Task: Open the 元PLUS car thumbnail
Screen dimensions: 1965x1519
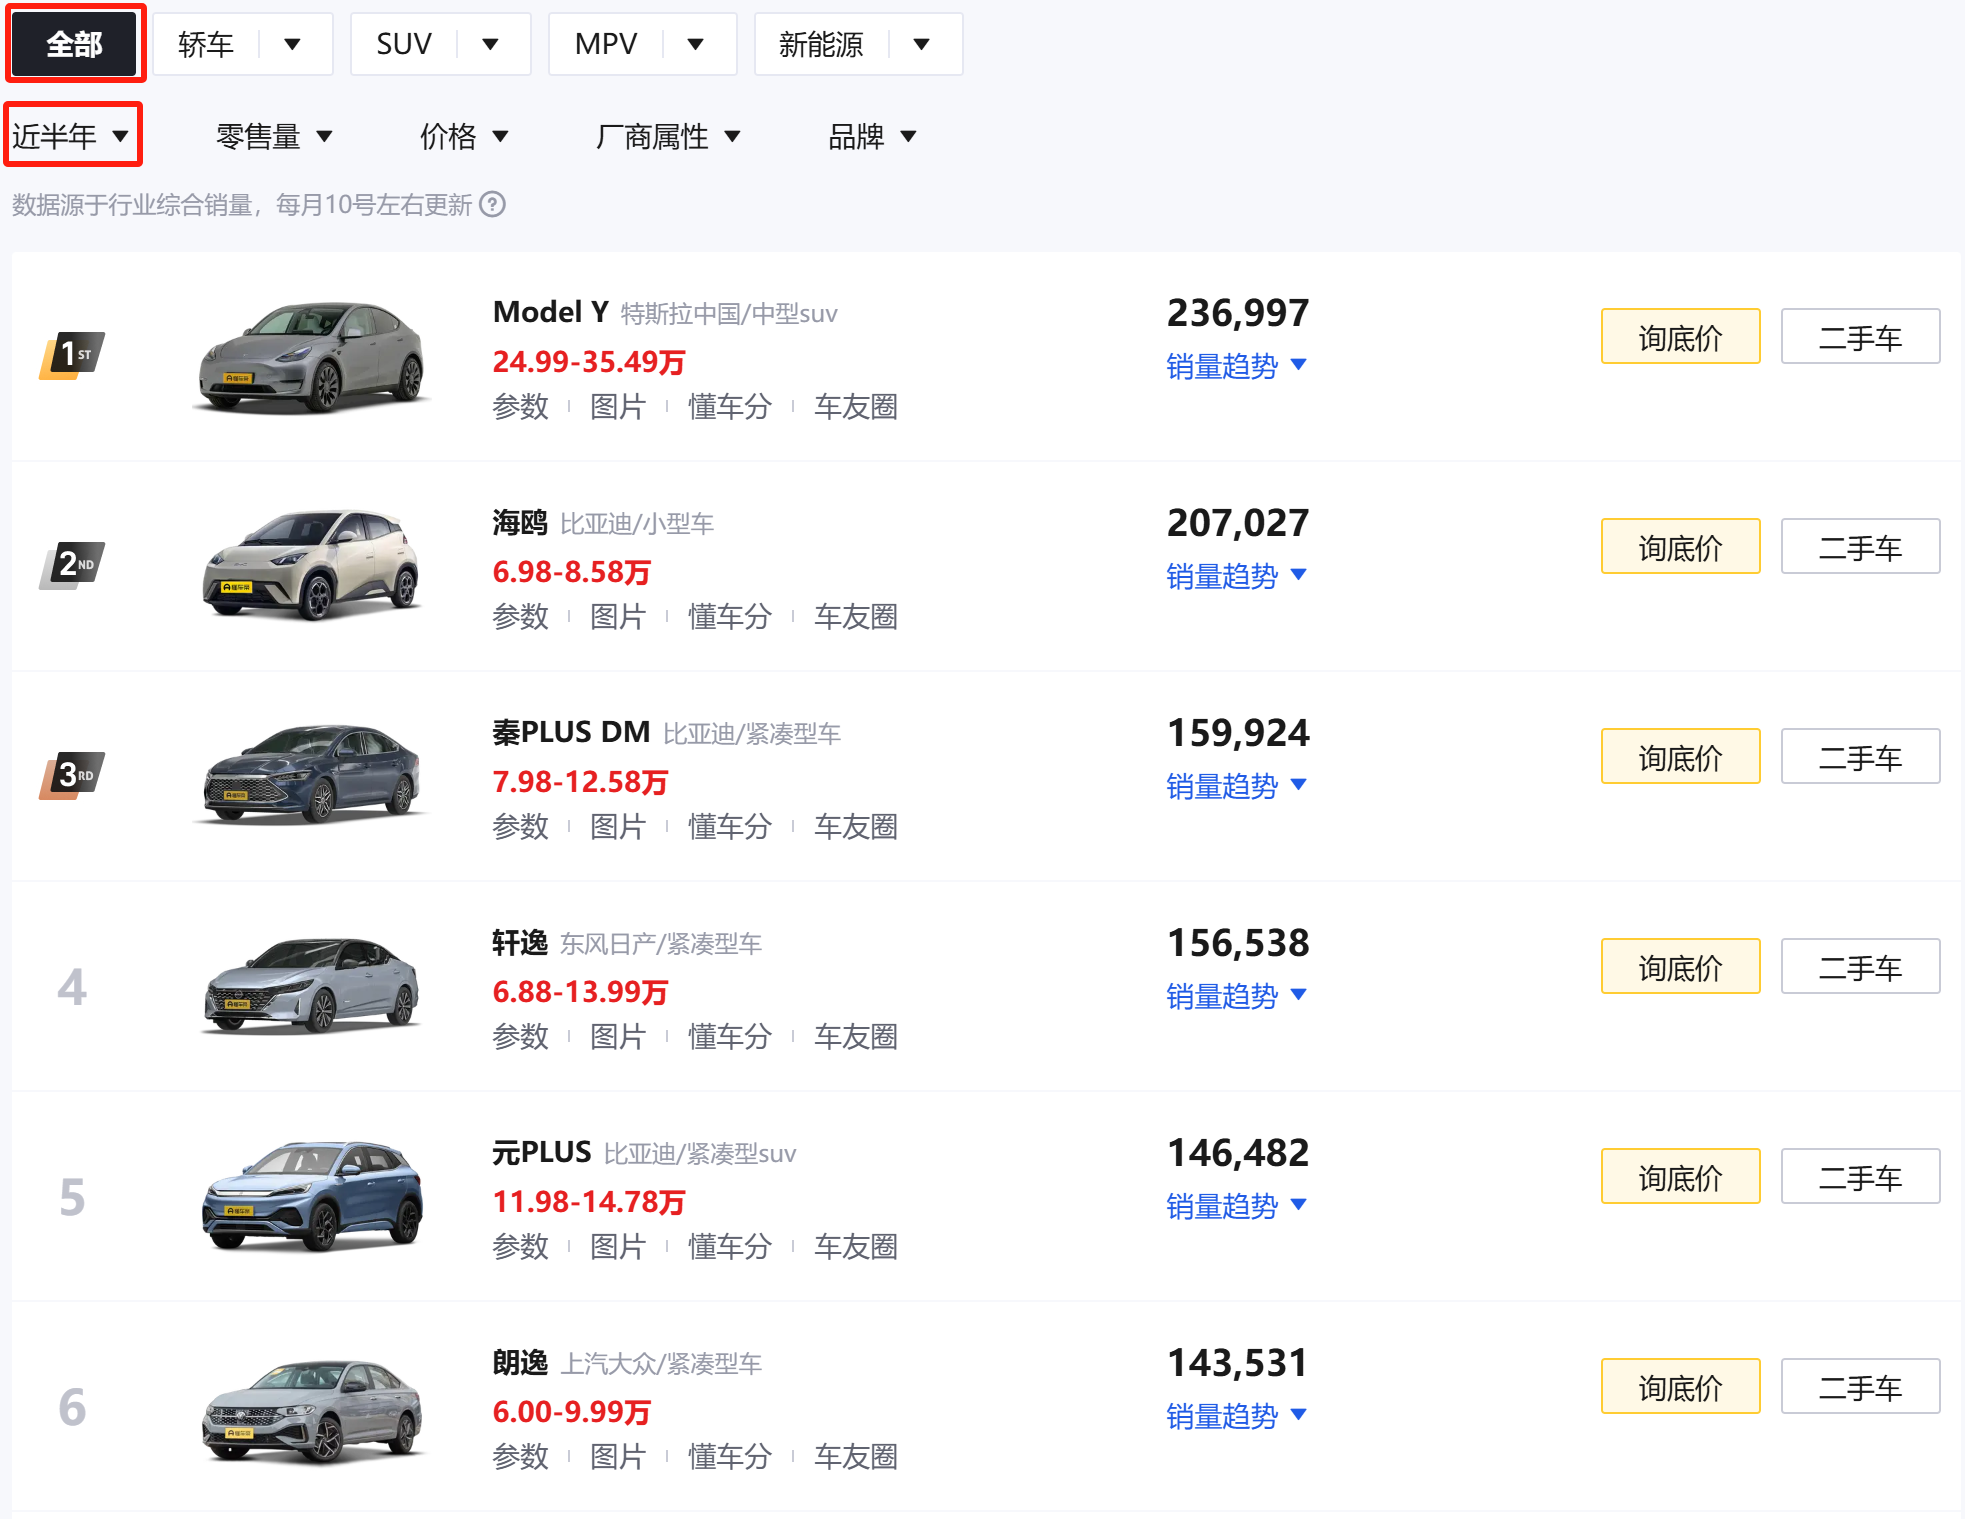Action: 312,1196
